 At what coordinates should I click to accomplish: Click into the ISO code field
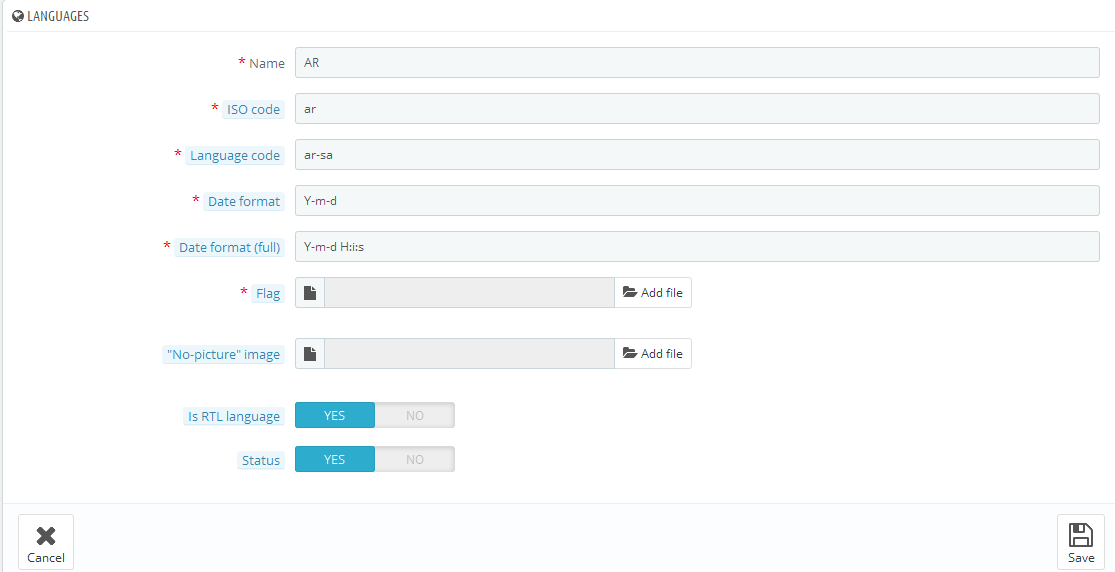(x=698, y=109)
